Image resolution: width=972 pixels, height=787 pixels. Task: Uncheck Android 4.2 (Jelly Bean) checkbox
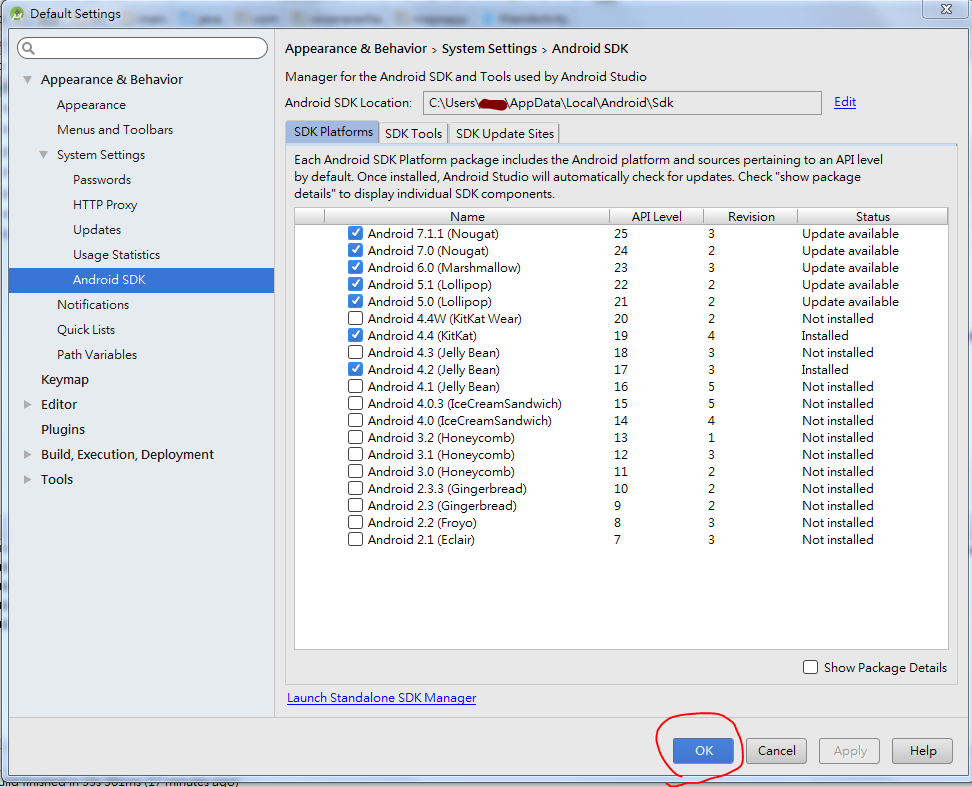[x=355, y=369]
